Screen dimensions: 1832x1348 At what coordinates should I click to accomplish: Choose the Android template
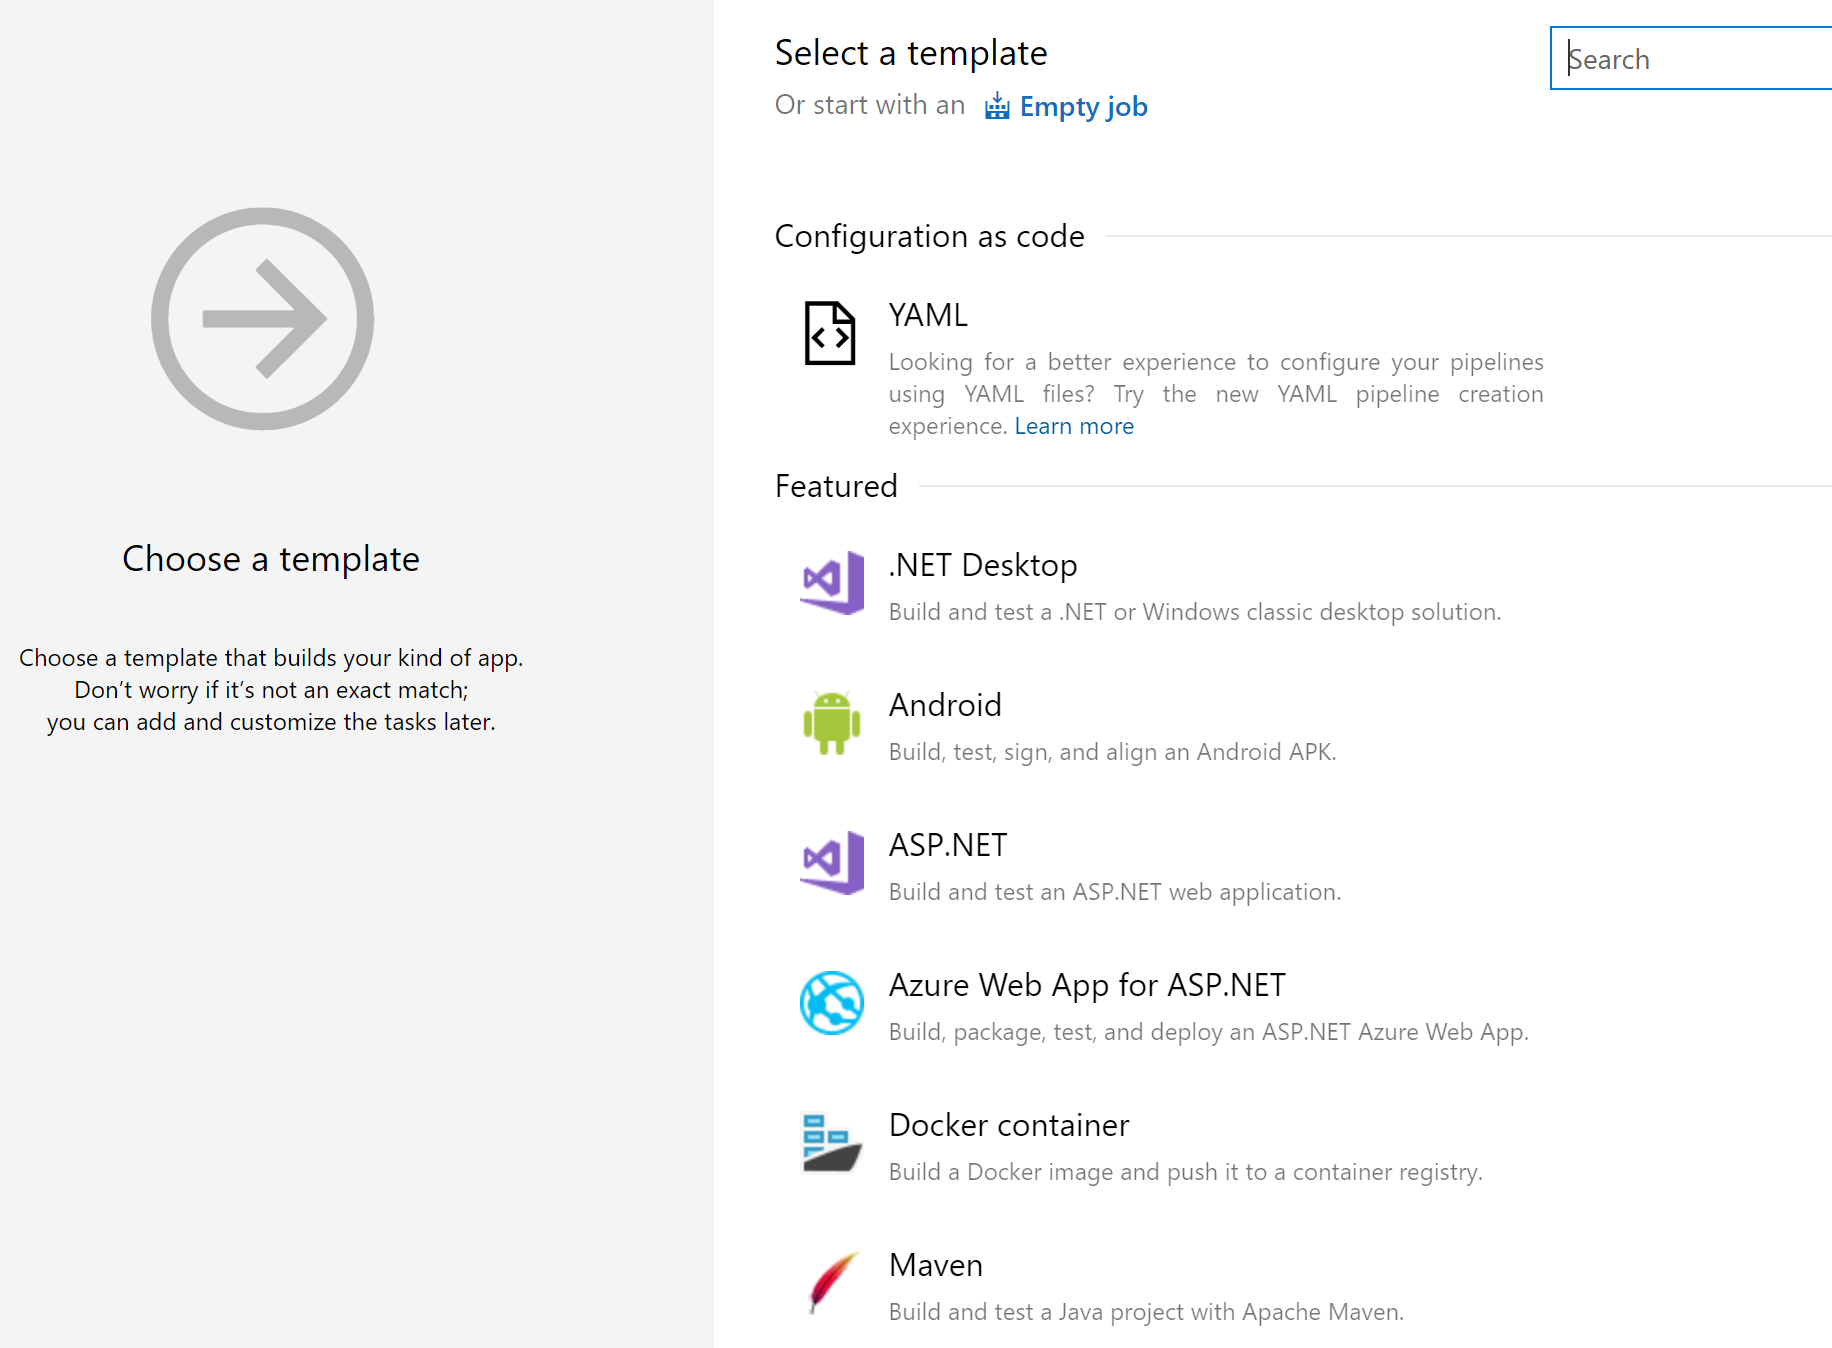pyautogui.click(x=944, y=705)
